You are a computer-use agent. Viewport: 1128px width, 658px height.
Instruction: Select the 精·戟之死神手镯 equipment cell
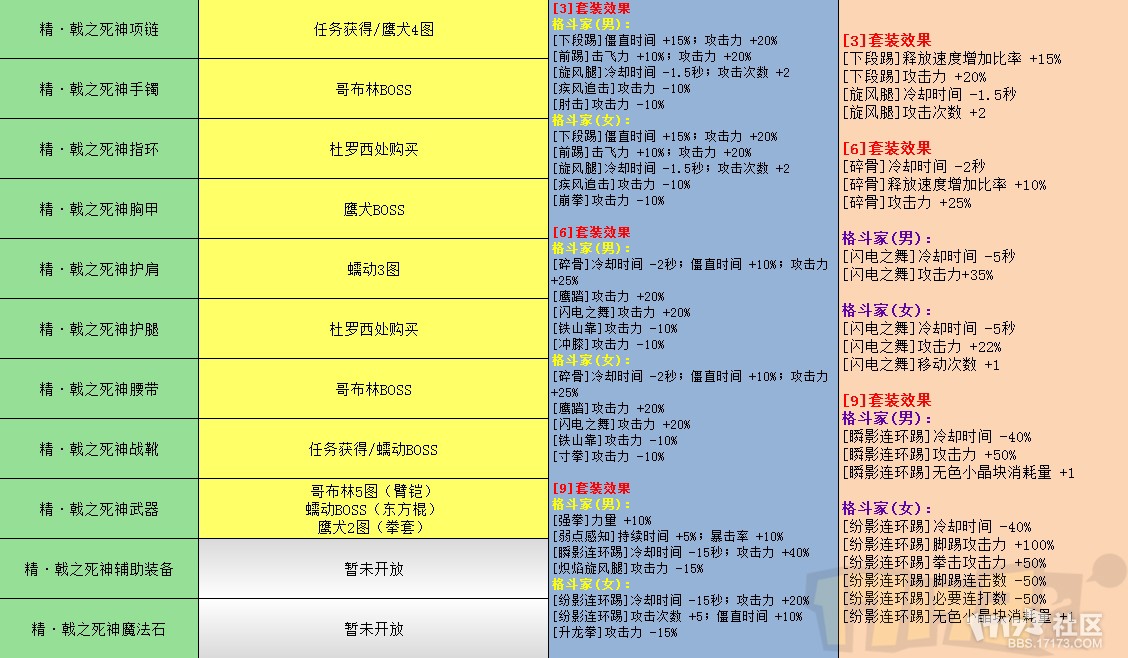[x=99, y=89]
